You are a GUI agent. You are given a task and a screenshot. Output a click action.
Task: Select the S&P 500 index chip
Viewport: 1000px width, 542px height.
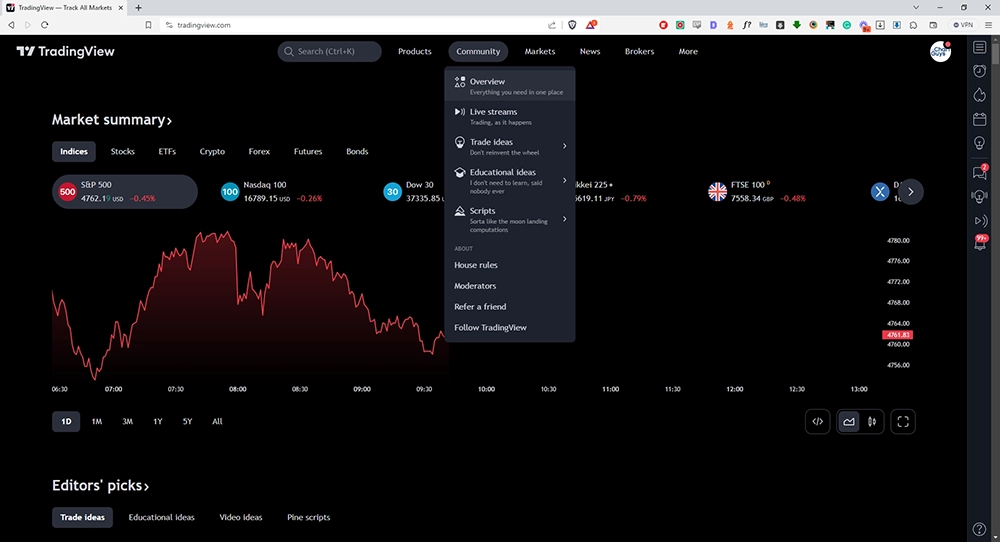click(x=125, y=191)
